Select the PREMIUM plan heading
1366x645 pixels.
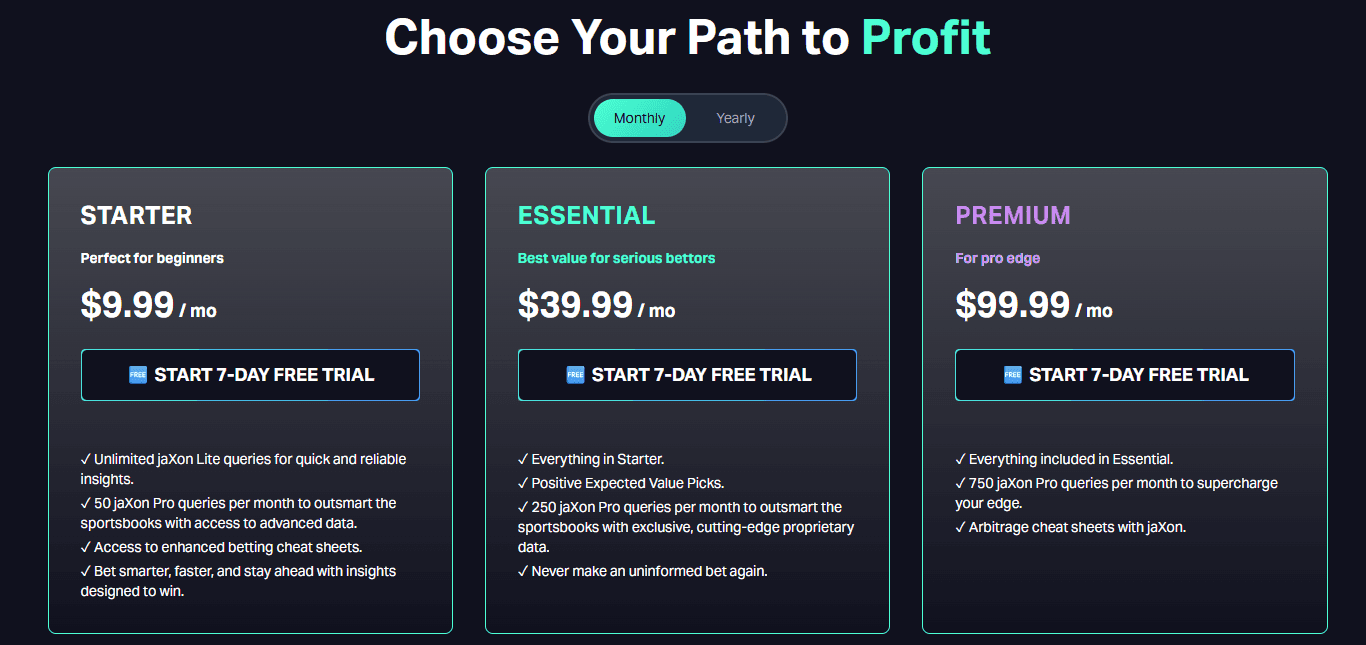coord(1013,215)
